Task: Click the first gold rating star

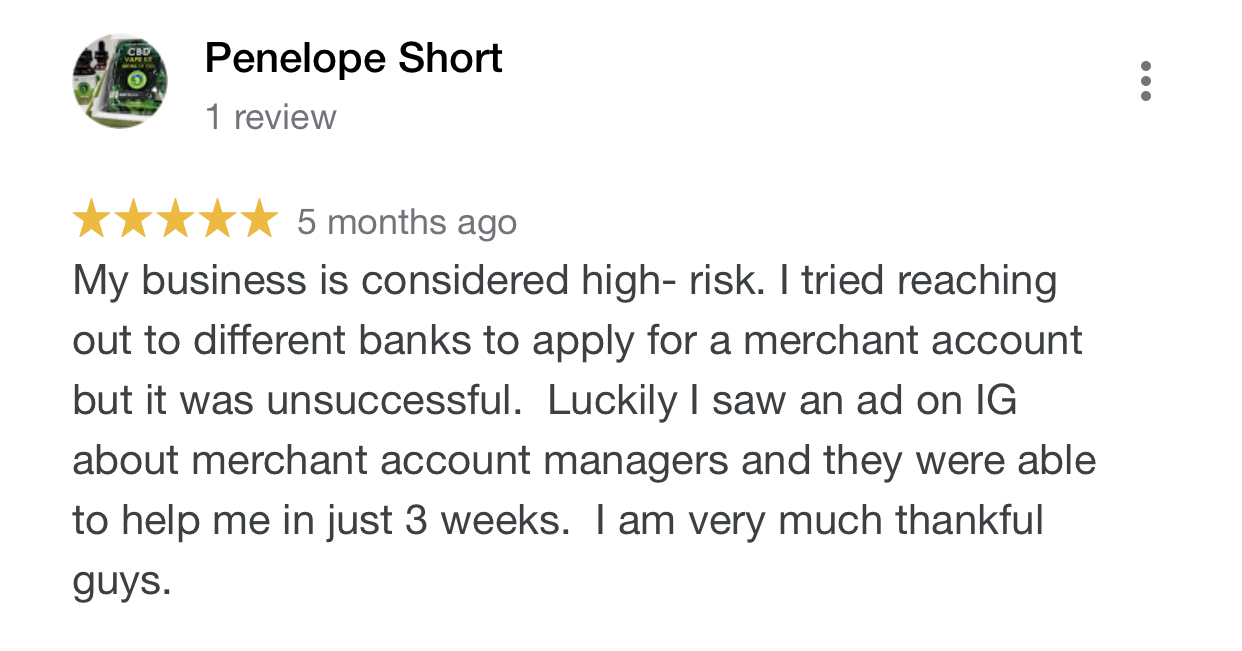Action: [x=92, y=219]
